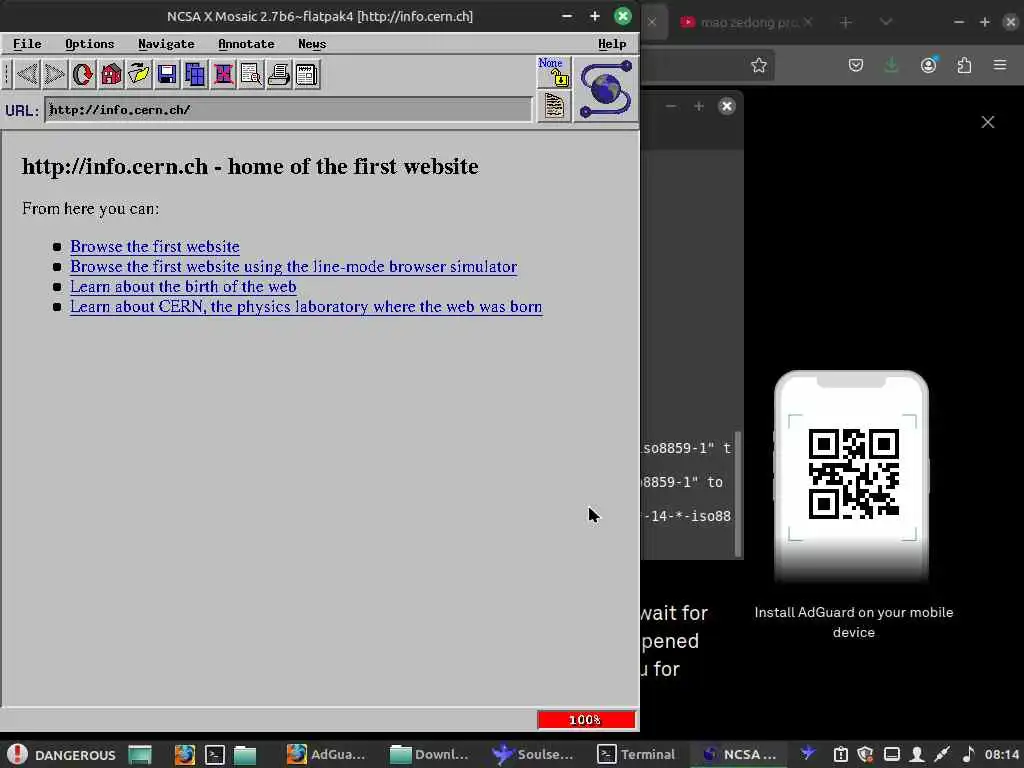
Task: Click the toolbar drag handle at left of Mosaic toolbar
Action: (7, 74)
